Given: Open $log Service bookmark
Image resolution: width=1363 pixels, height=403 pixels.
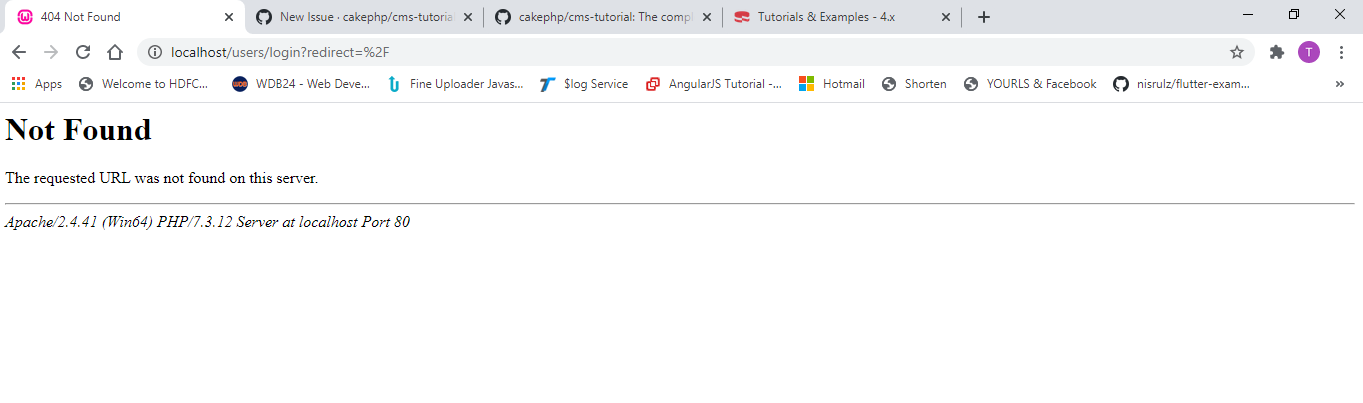Looking at the screenshot, I should [x=584, y=84].
